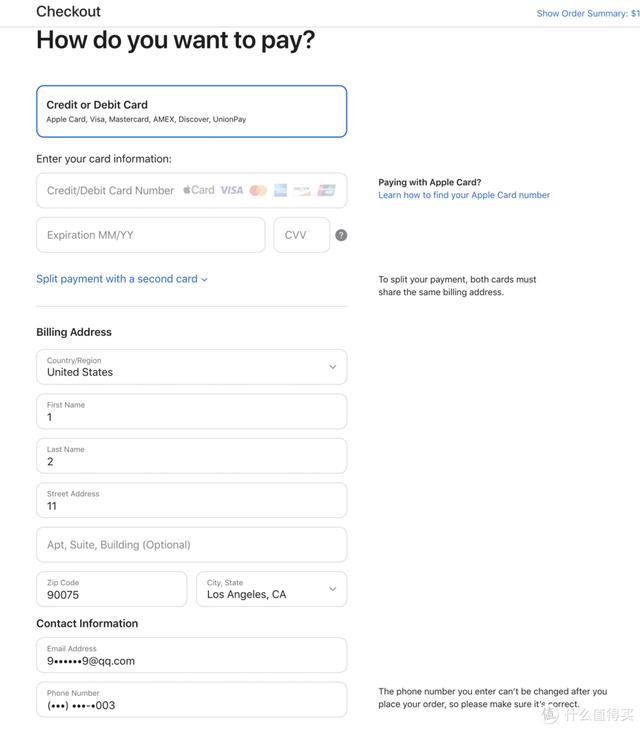Click the UnionPay logo icon
This screenshot has height=730, width=640.
pyautogui.click(x=326, y=190)
